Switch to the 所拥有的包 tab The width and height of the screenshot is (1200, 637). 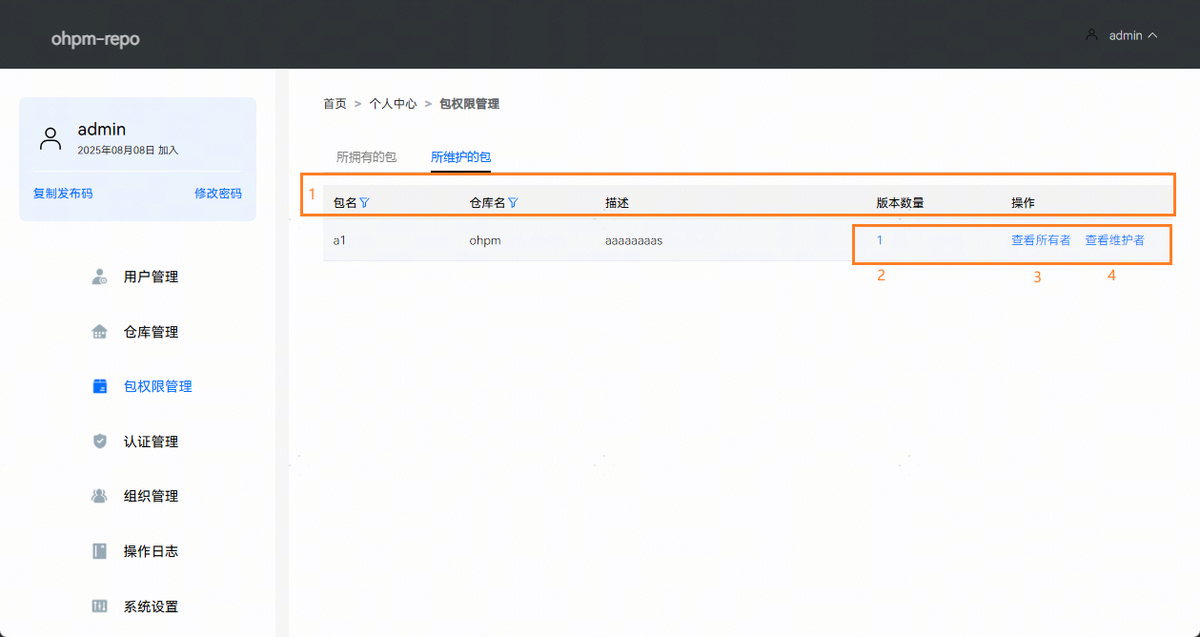[x=366, y=157]
